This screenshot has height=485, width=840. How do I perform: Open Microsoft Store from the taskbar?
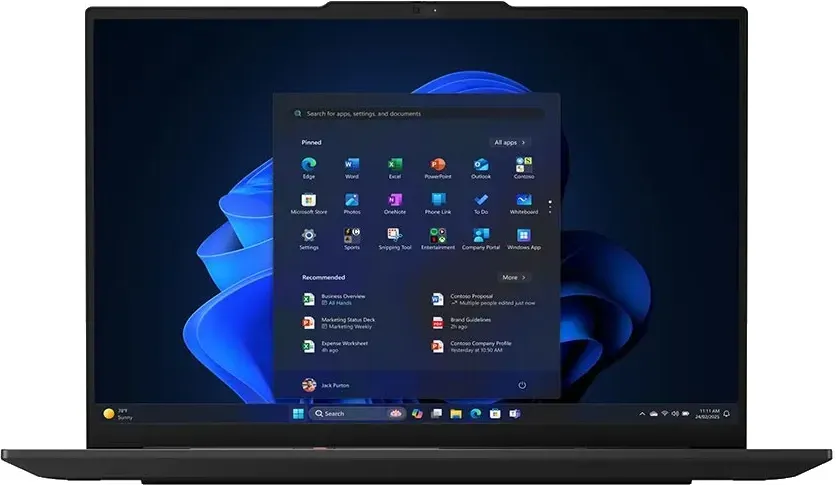(495, 413)
